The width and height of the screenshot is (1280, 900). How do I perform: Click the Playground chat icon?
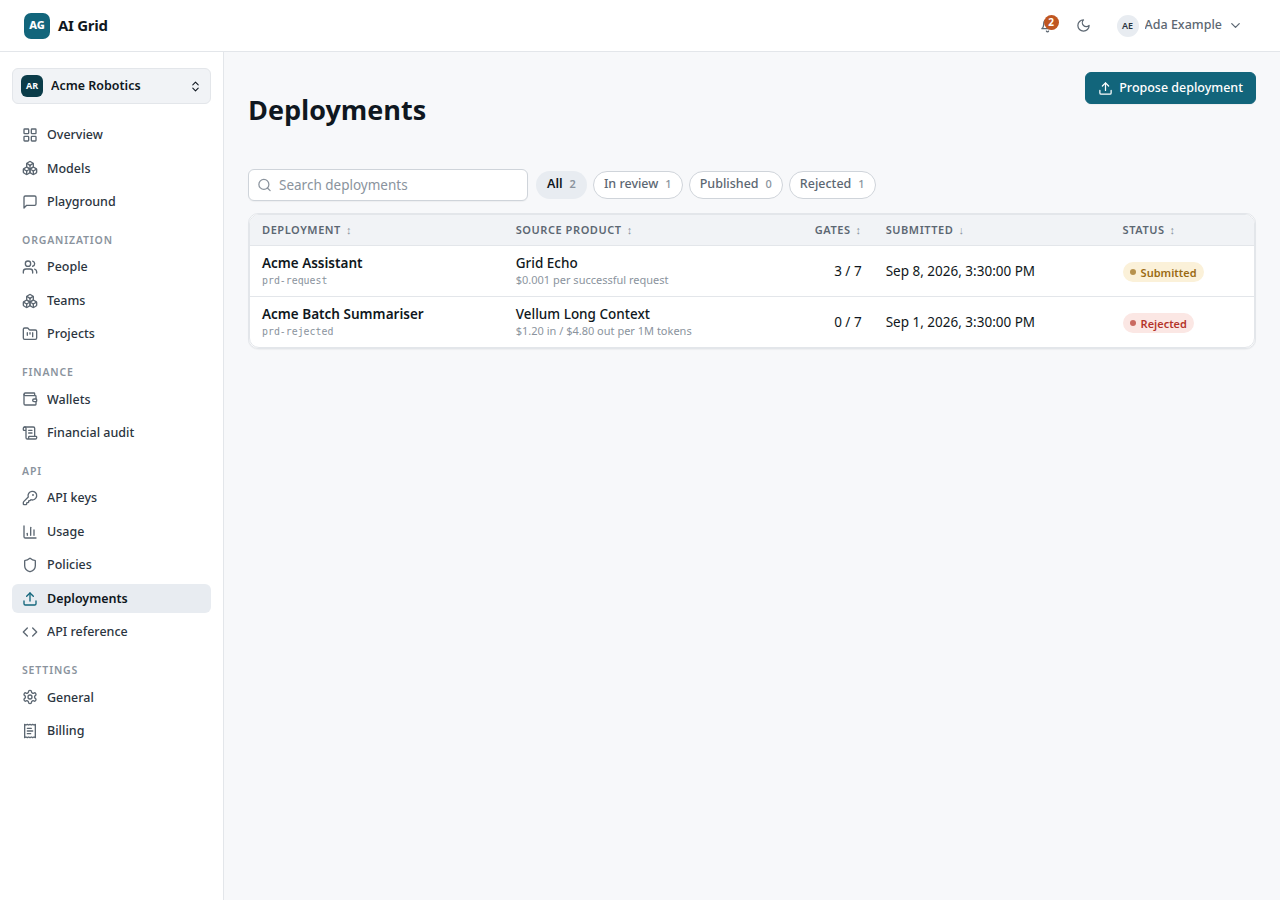point(30,202)
